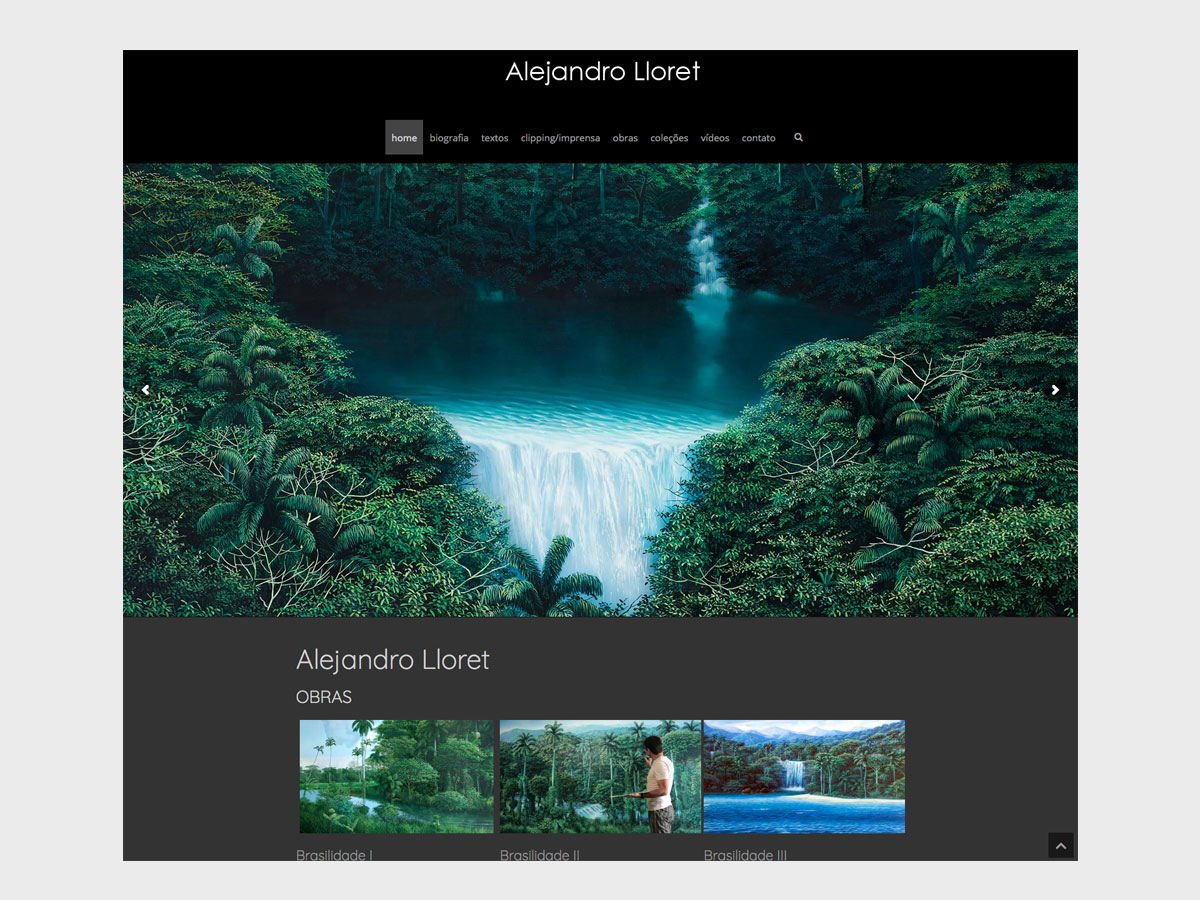Click the Brasilidade I caption link

[x=334, y=855]
